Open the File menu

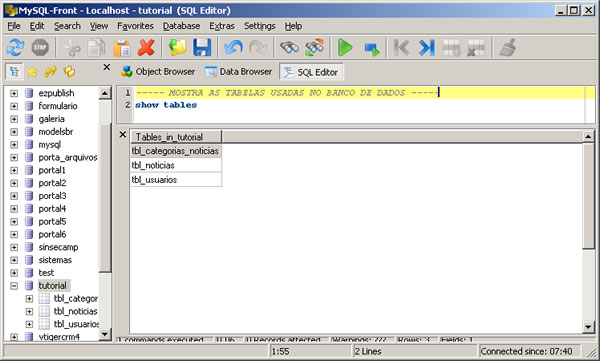pos(14,26)
